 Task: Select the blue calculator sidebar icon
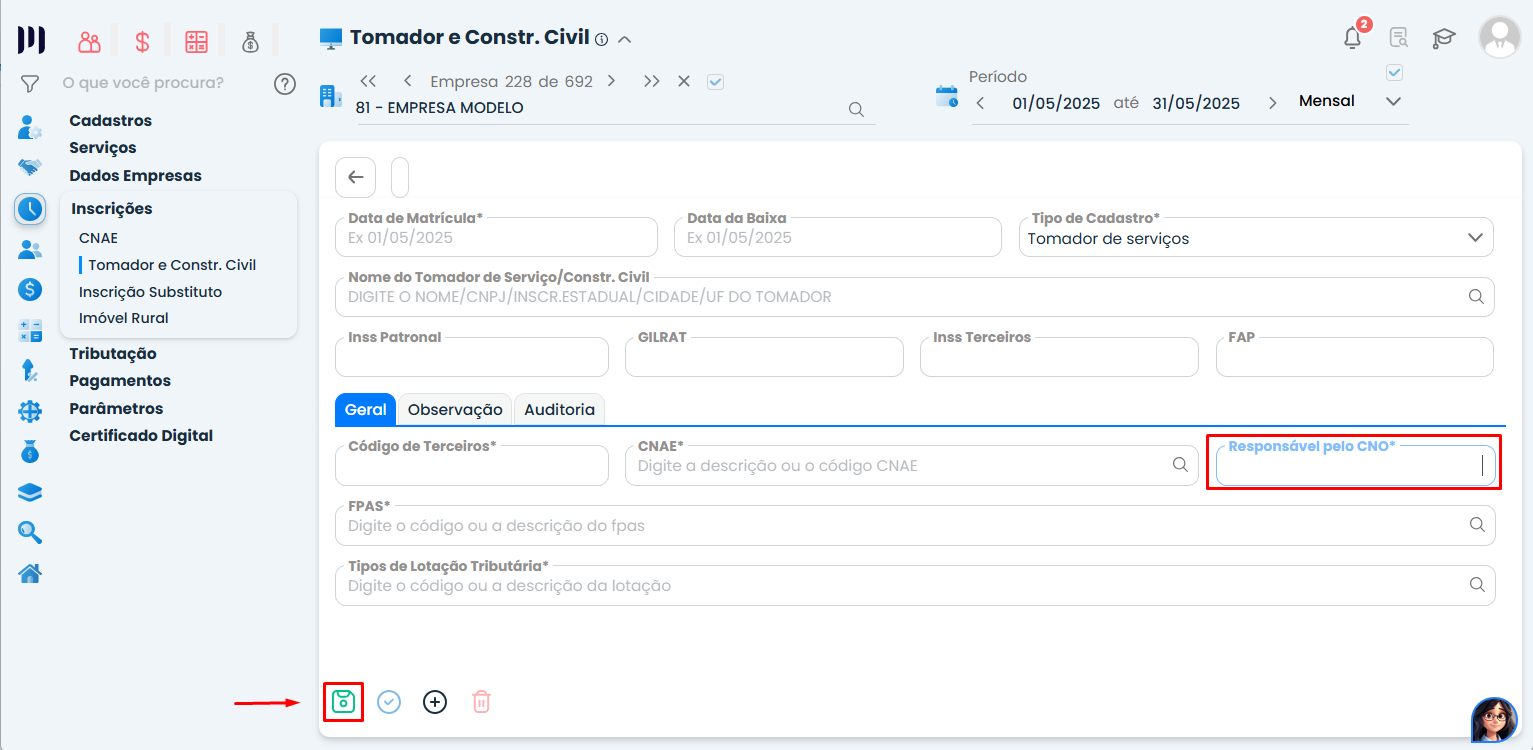point(30,331)
